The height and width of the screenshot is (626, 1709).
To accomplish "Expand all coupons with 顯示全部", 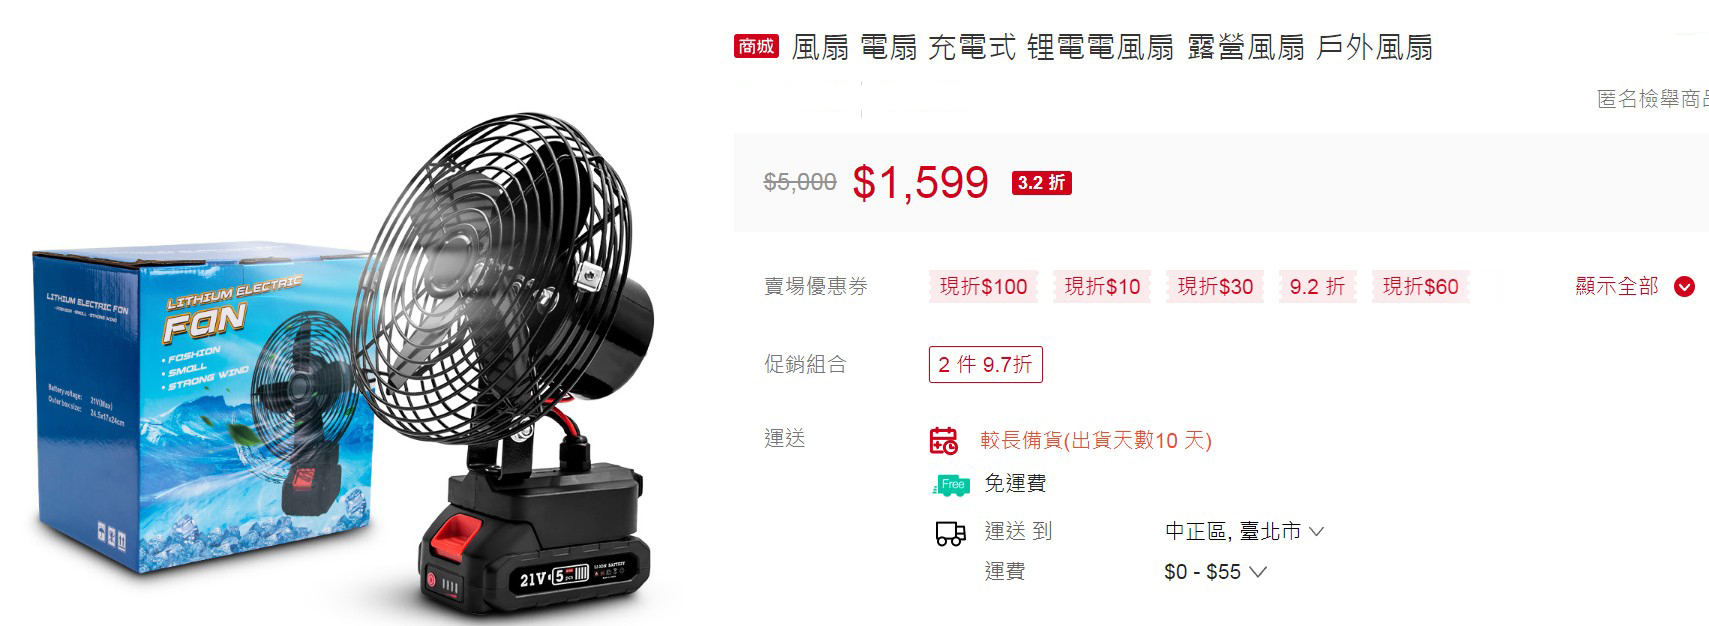I will click(x=1617, y=287).
